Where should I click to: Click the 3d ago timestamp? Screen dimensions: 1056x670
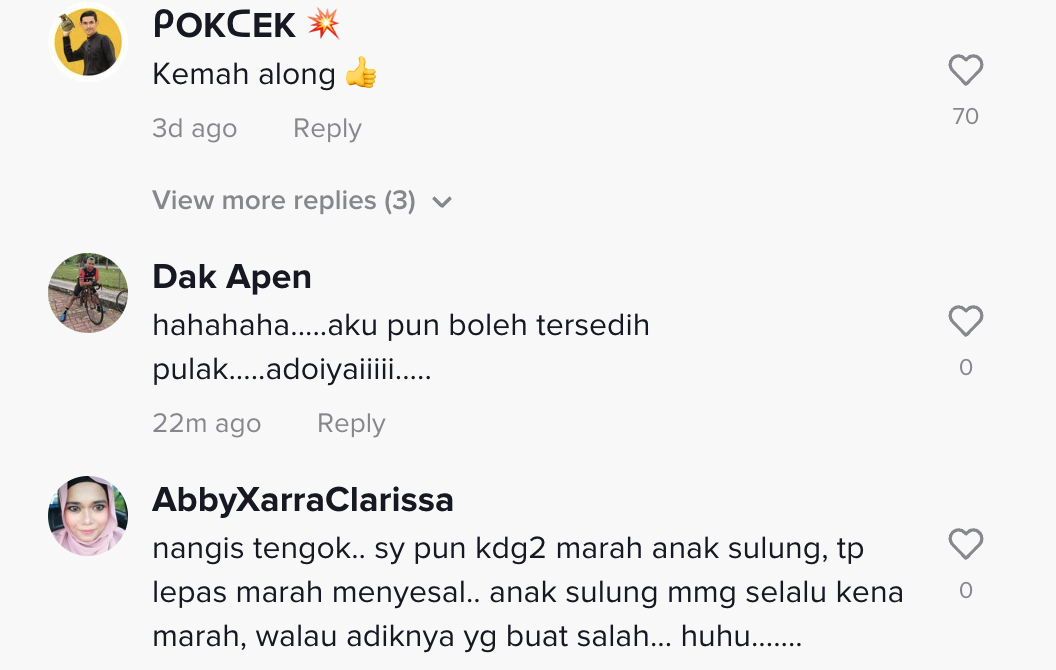point(195,128)
